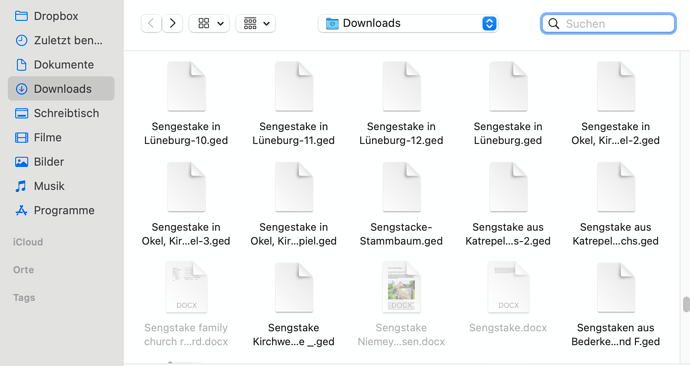Open the group-by arrangement dropdown
Viewport: 690px width, 366px height.
tap(256, 23)
